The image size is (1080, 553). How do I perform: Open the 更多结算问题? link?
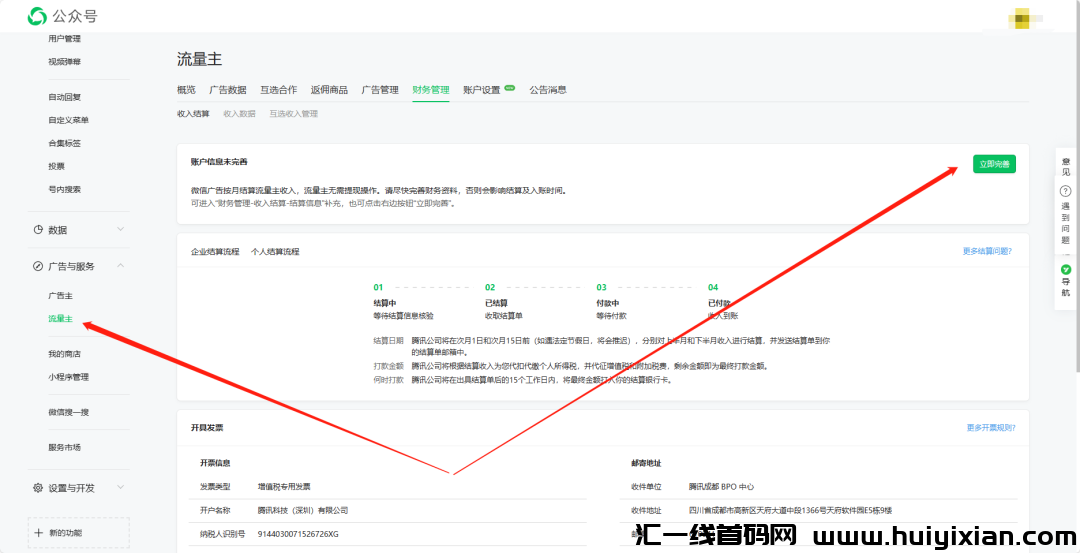pos(986,251)
